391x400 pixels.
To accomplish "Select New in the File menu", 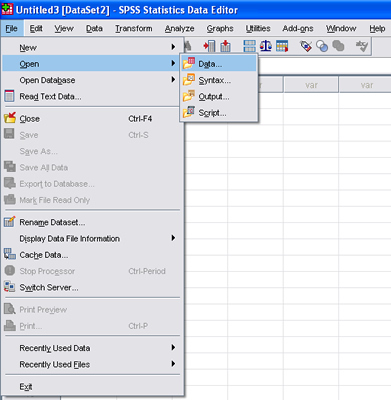I will [x=92, y=47].
